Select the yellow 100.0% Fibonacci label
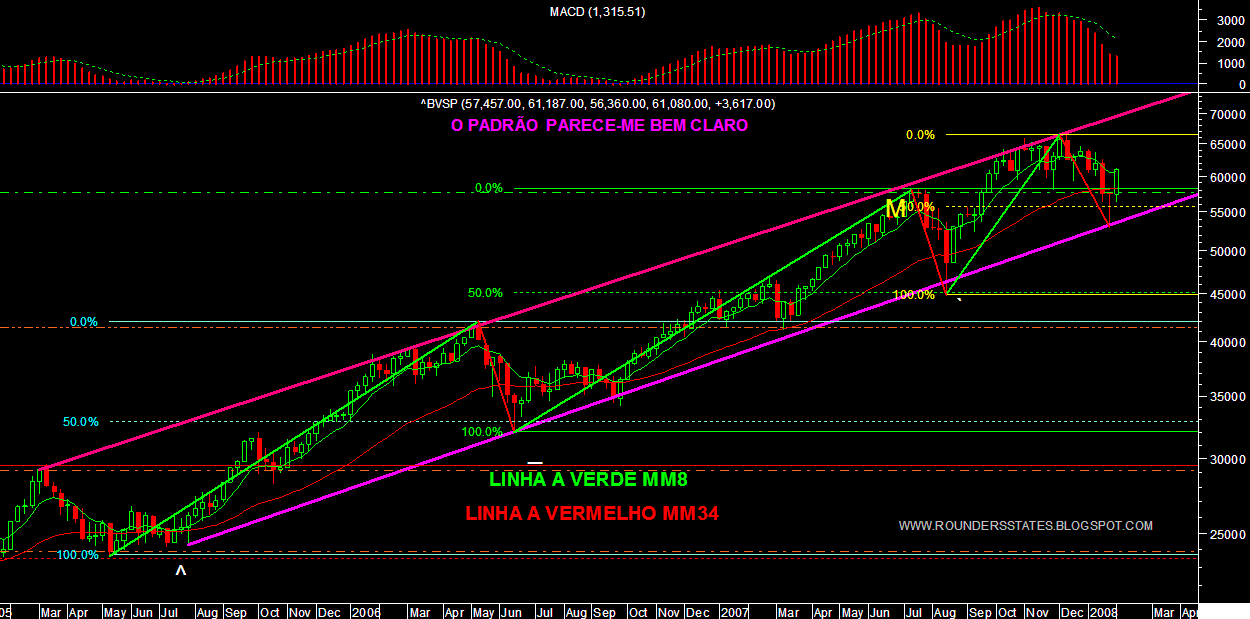Image resolution: width=1250 pixels, height=619 pixels. (914, 295)
